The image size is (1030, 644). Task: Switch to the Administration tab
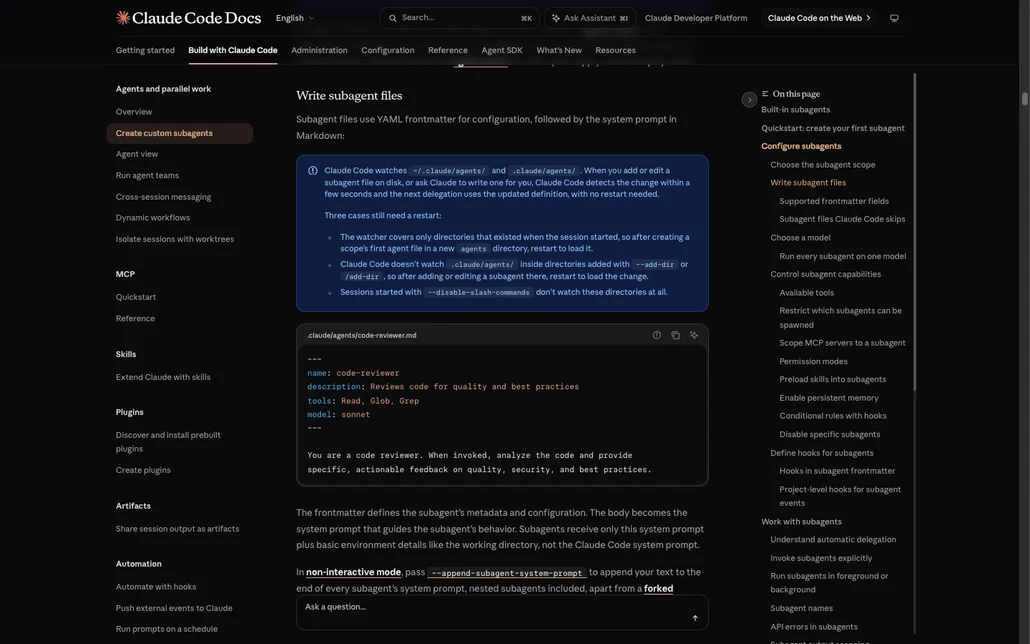(319, 50)
